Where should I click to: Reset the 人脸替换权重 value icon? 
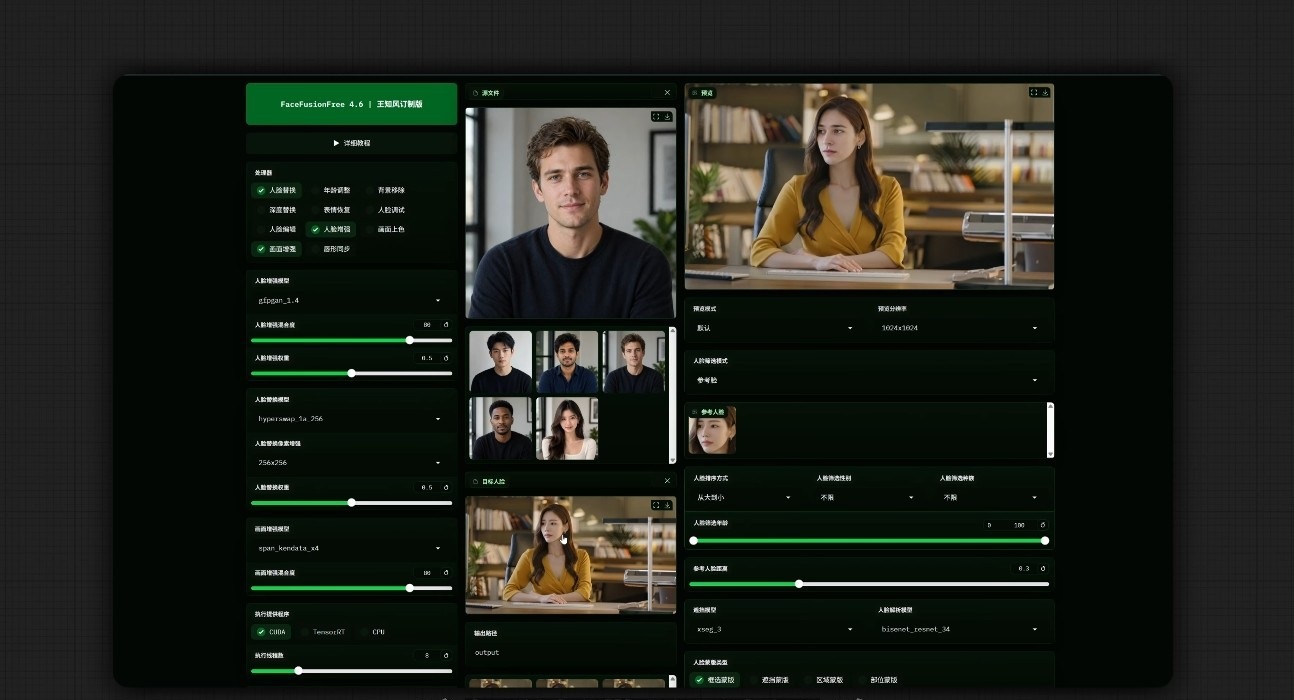coord(446,487)
